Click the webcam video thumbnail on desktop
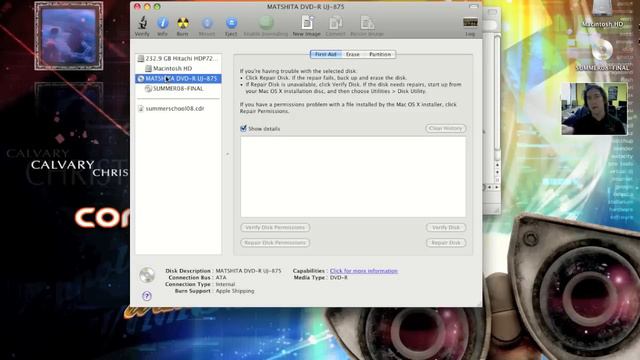640x360 pixels. [594, 109]
